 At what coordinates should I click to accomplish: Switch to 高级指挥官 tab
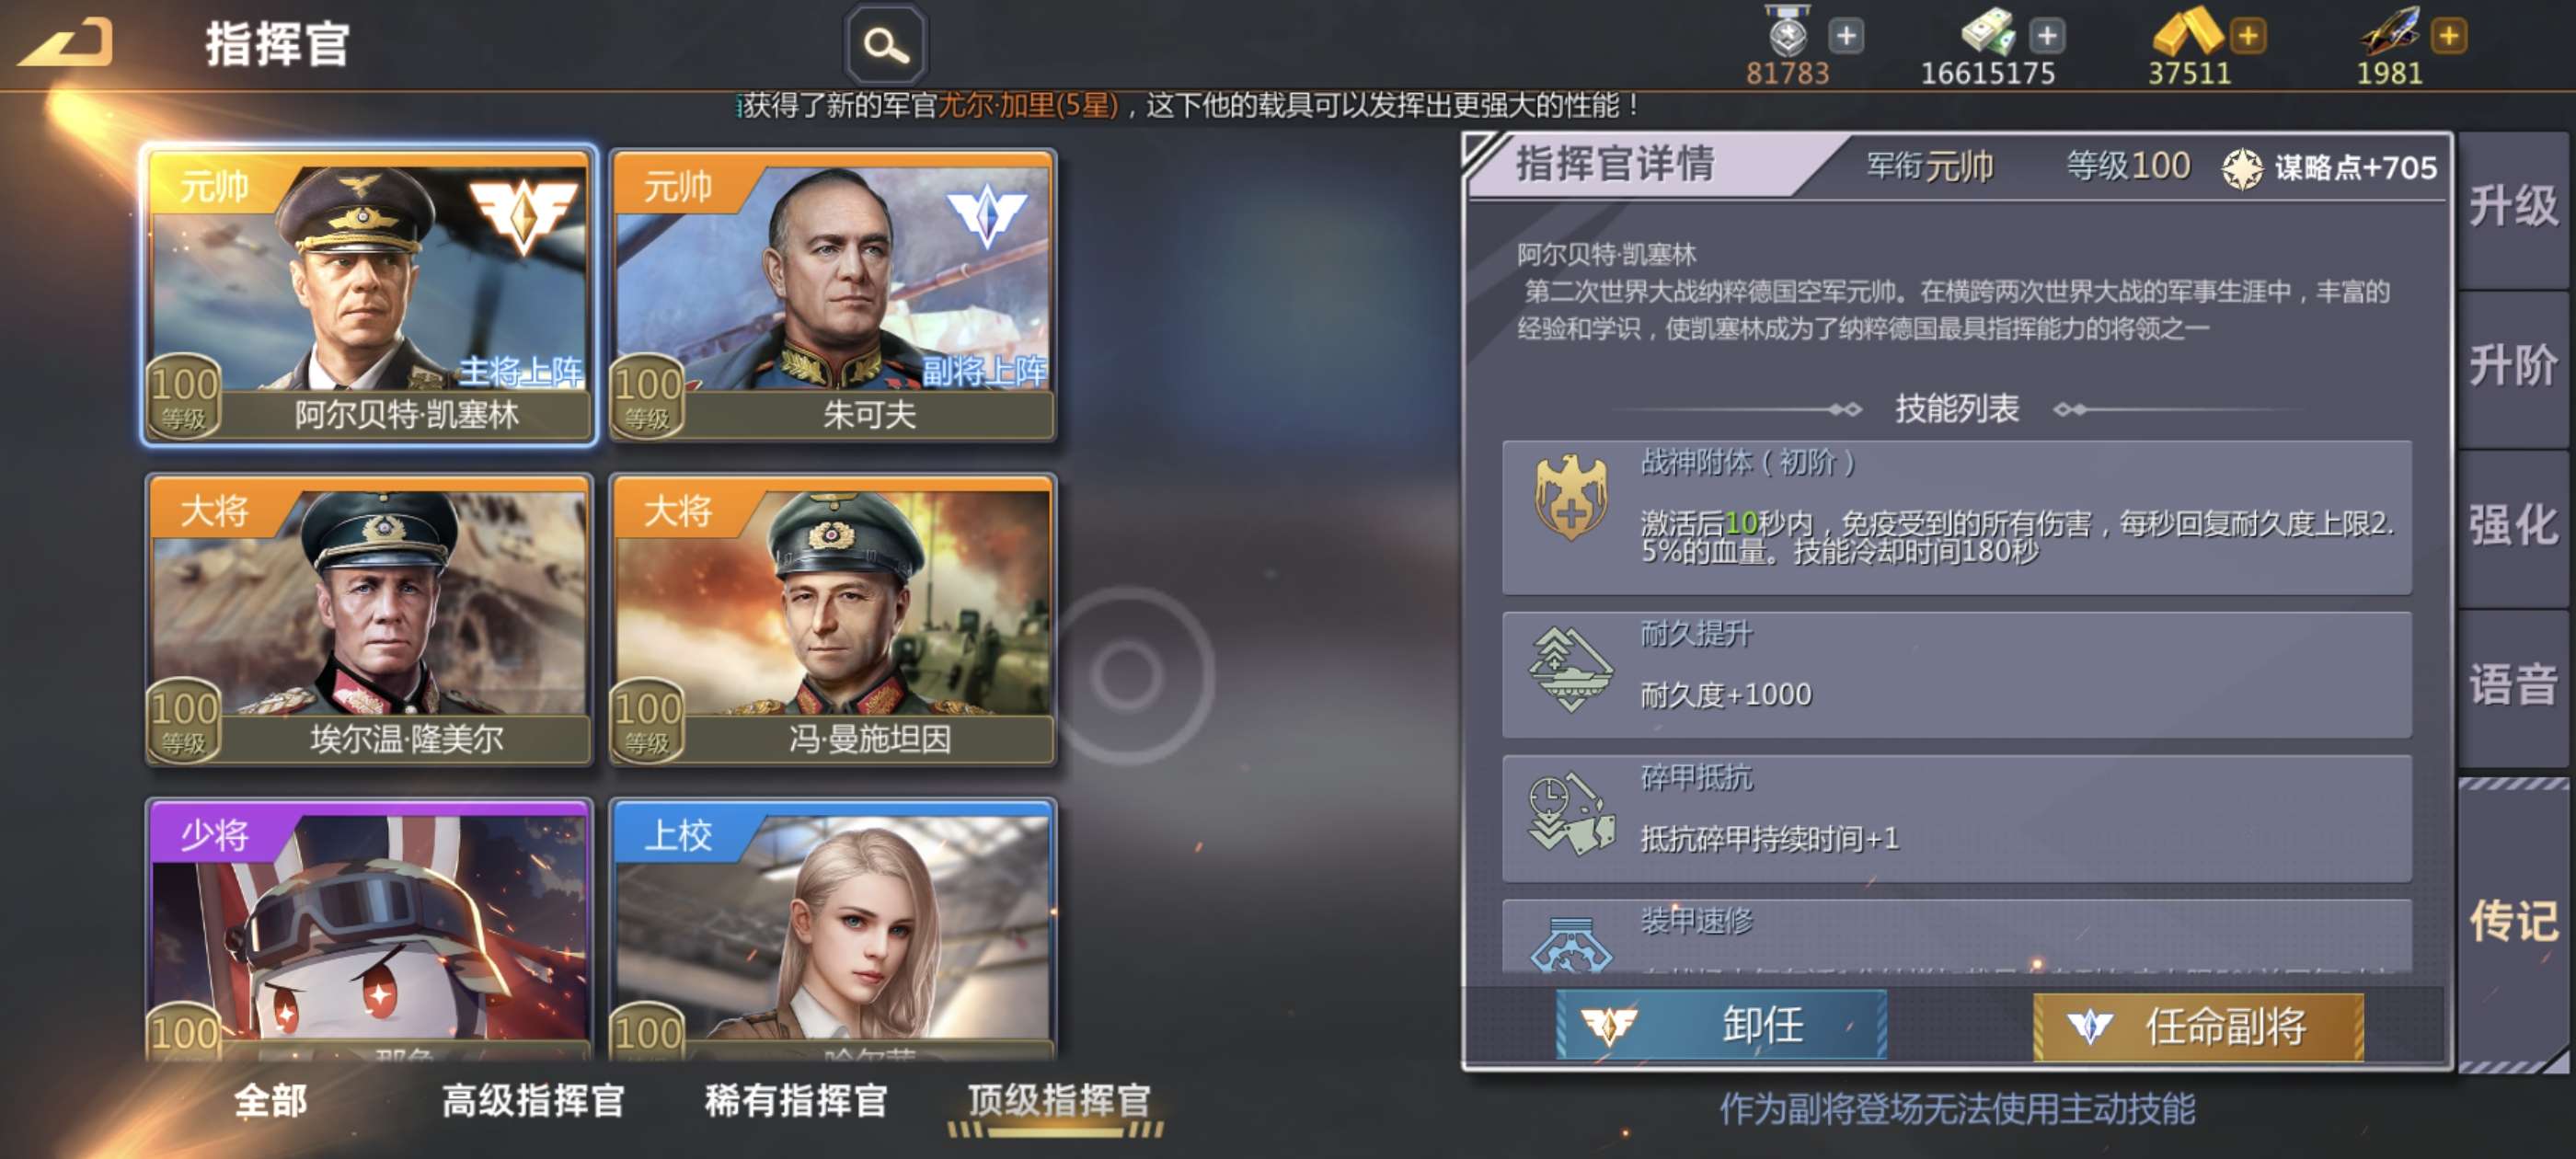[x=533, y=1100]
